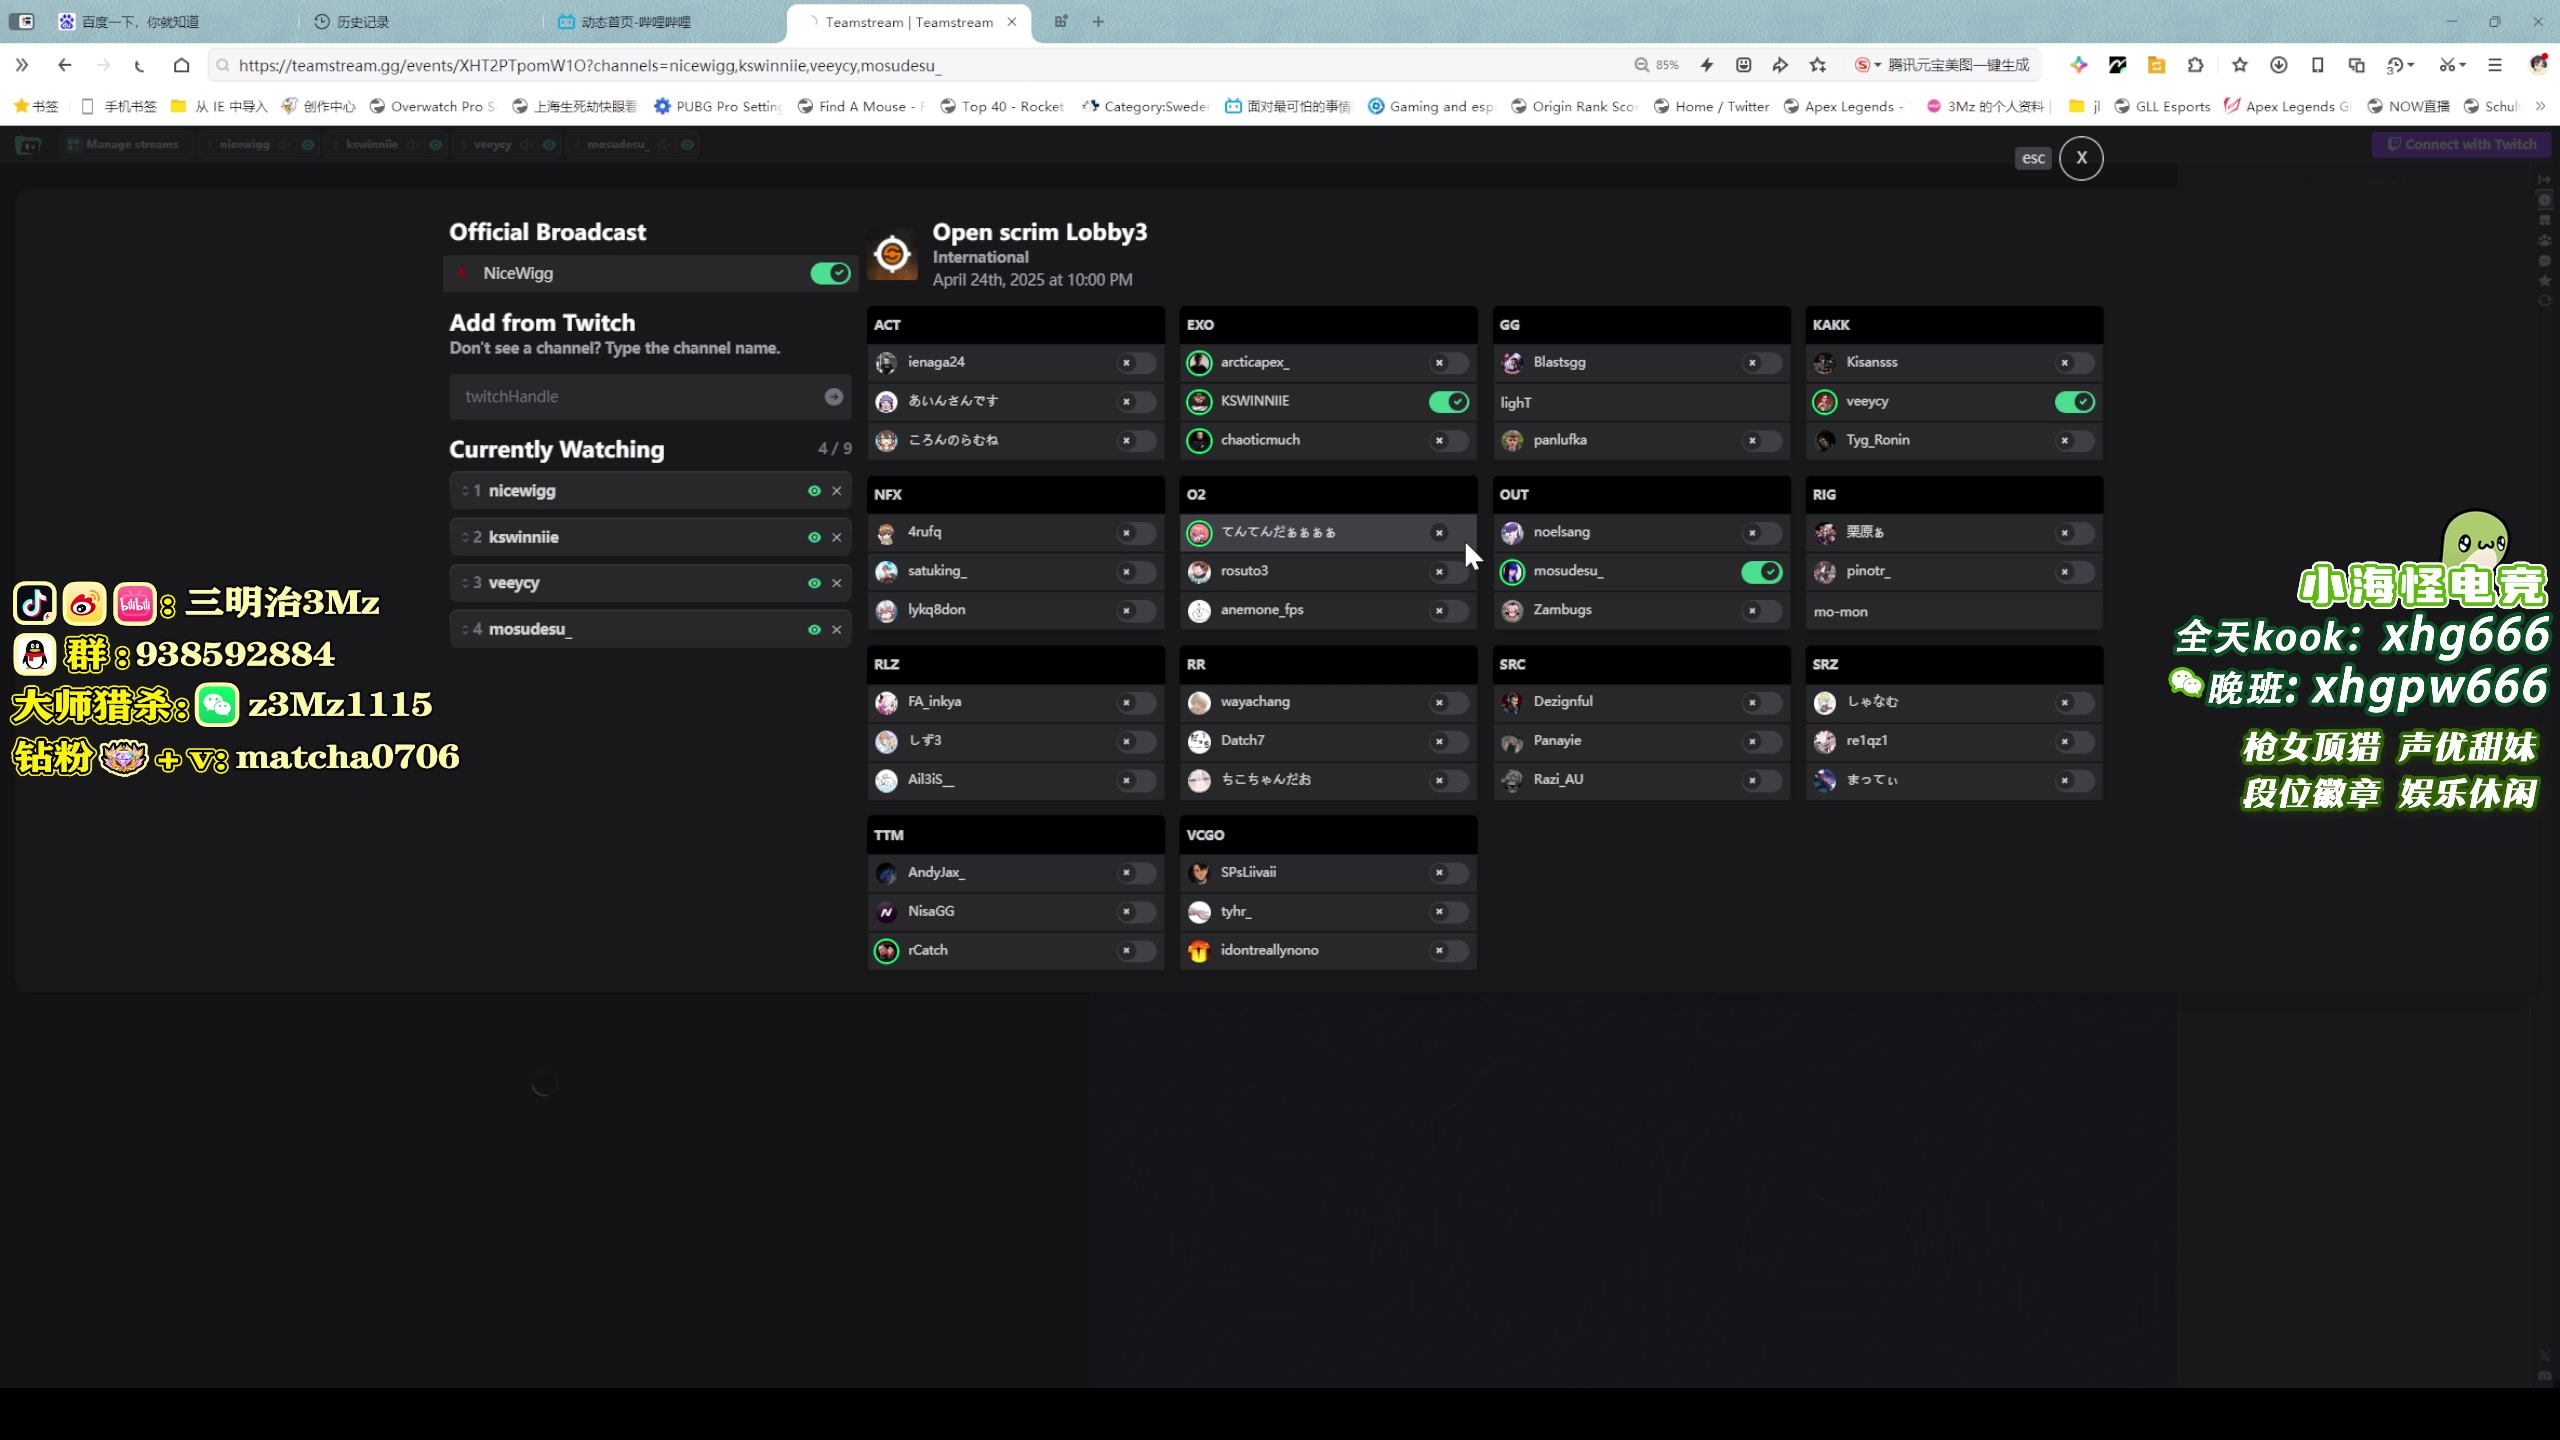Remove mosudesu_ from Currently Watching

[x=837, y=629]
